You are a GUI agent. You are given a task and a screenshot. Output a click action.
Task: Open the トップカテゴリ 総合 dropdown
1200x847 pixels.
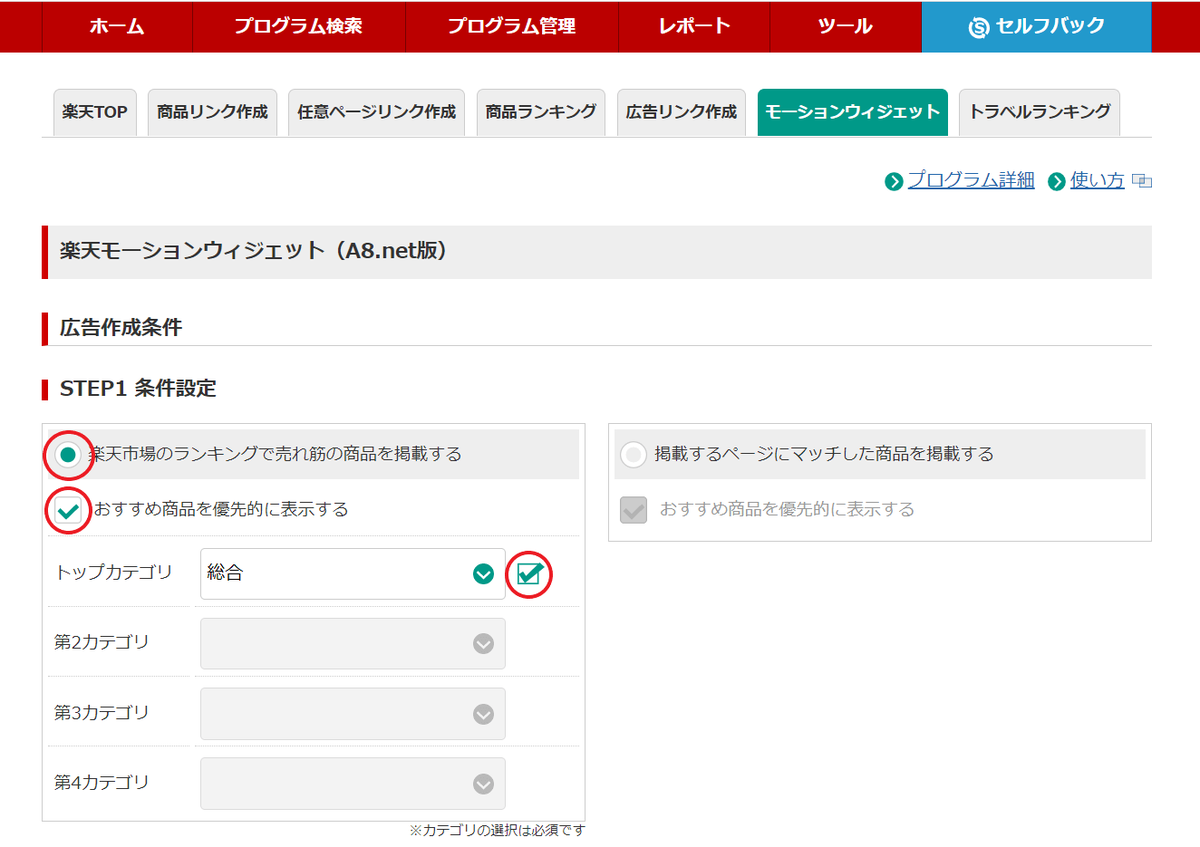pos(353,574)
